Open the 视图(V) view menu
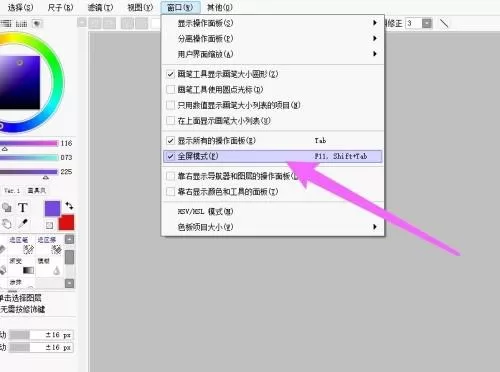 point(140,7)
